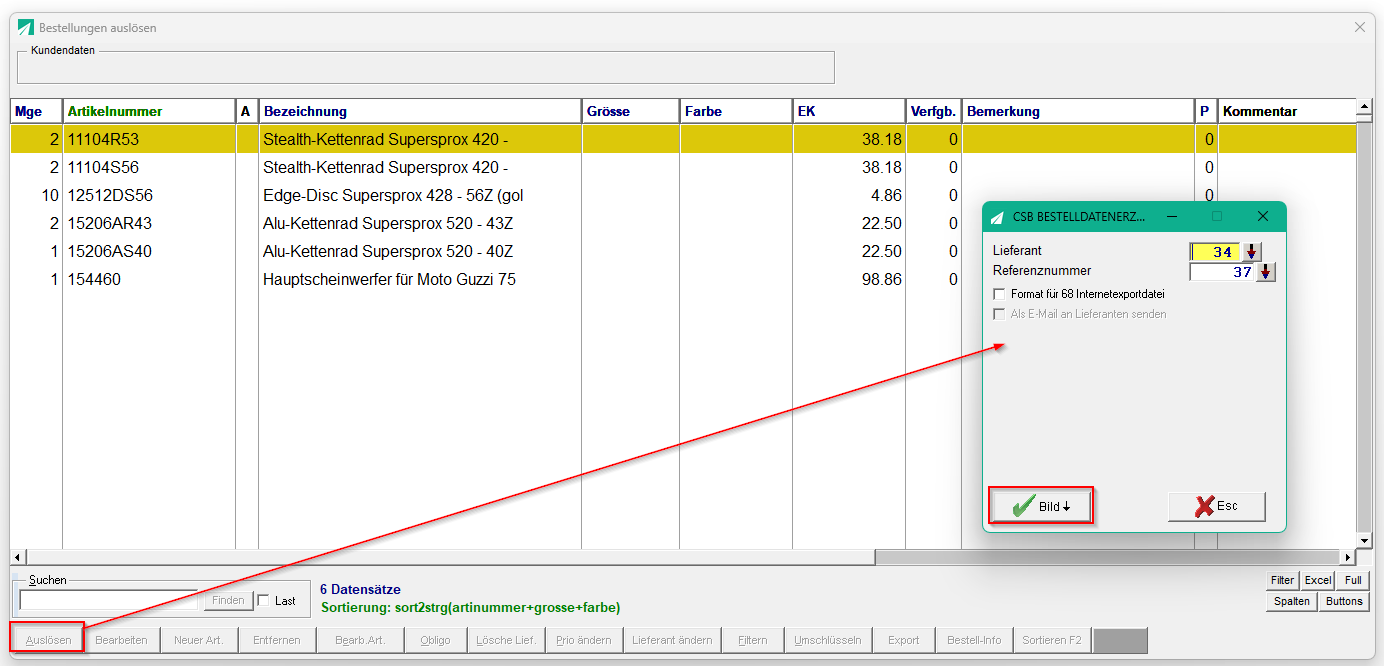The width and height of the screenshot is (1384, 666).
Task: Click the Bezeichnung column header
Action: point(420,111)
